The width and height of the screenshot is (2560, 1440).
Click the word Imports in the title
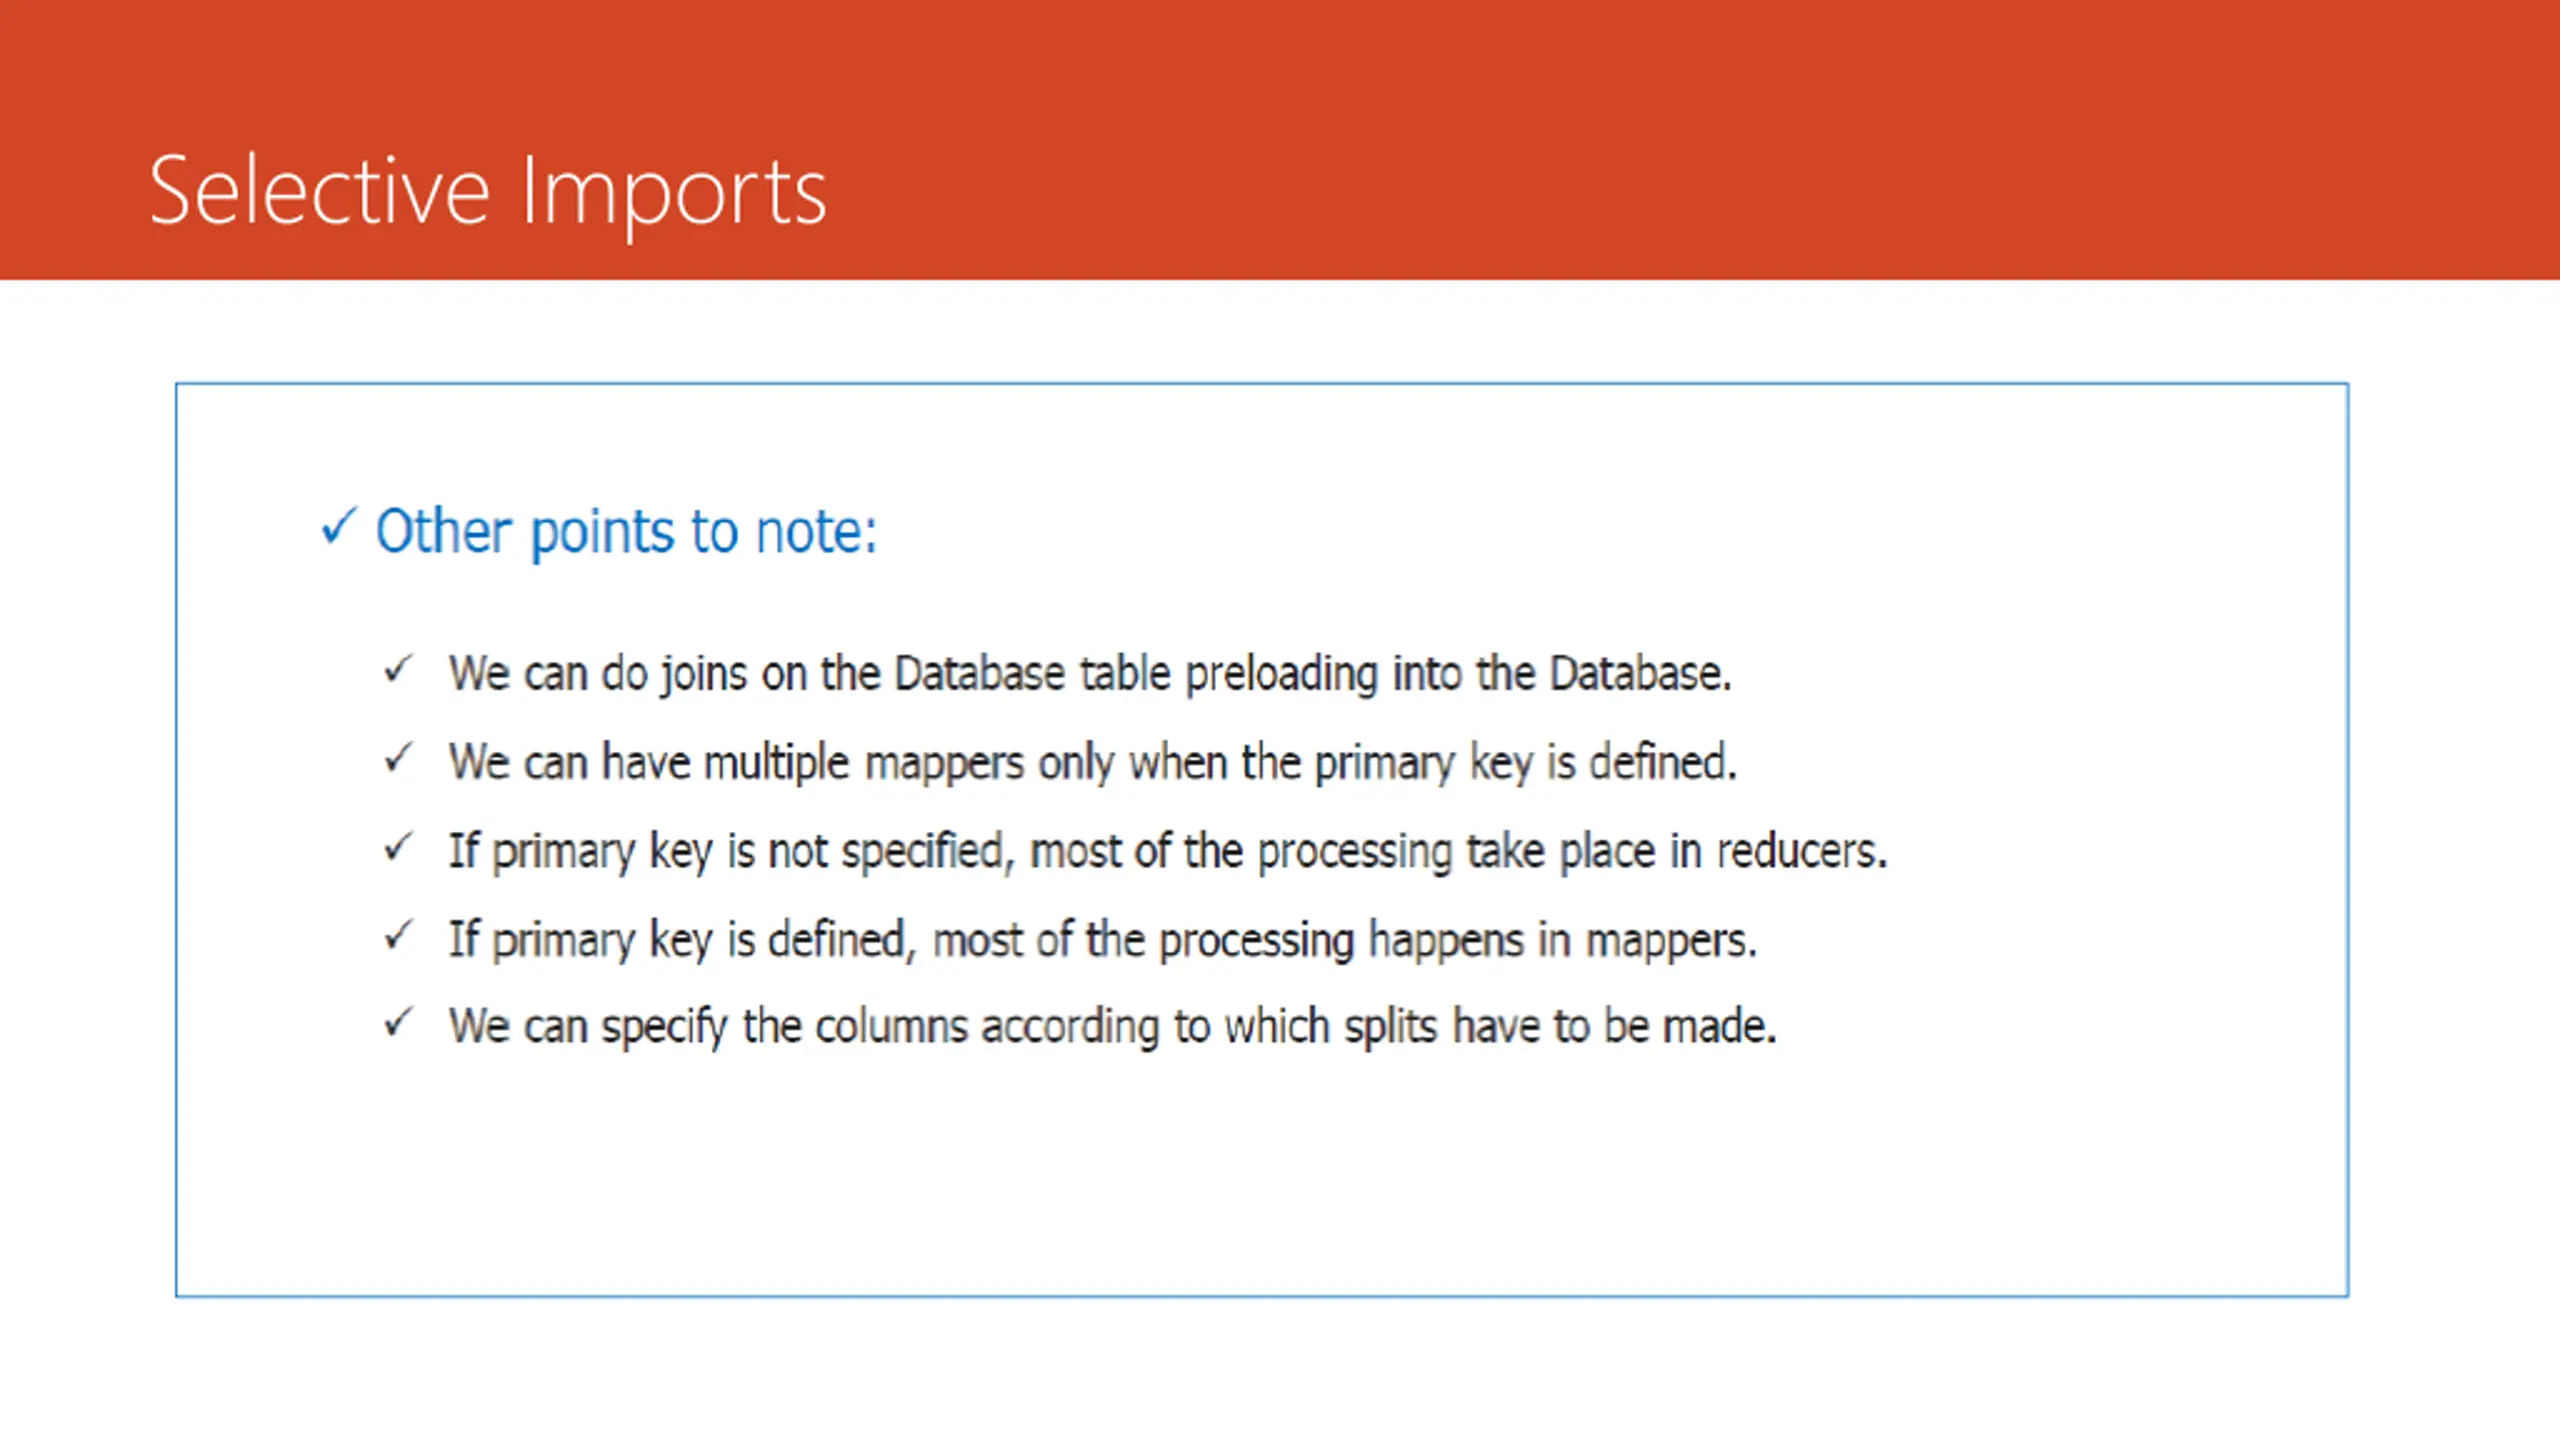pyautogui.click(x=674, y=195)
